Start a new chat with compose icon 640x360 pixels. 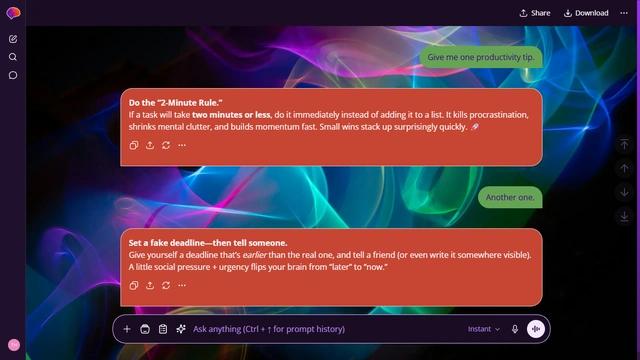tap(13, 39)
